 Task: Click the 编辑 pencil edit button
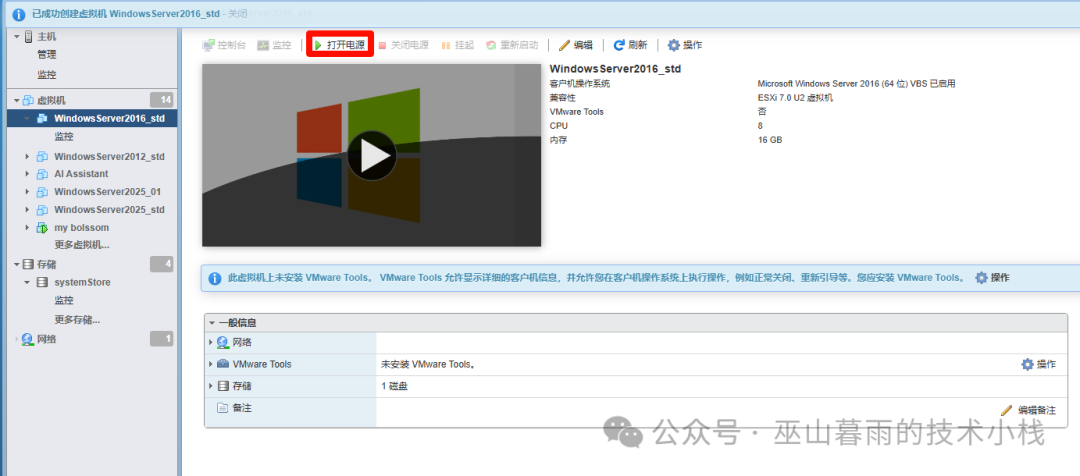point(576,45)
